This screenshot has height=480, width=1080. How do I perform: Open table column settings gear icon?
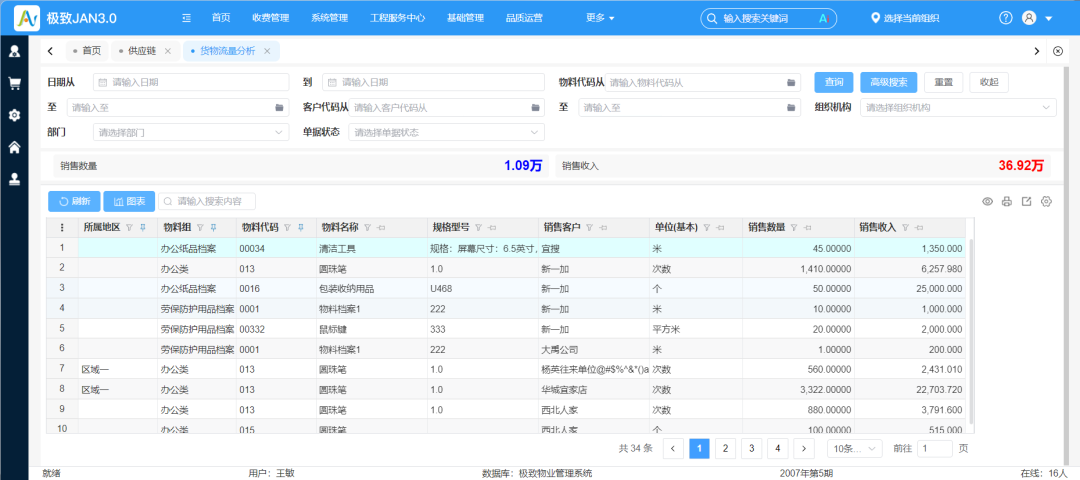[x=1046, y=201]
